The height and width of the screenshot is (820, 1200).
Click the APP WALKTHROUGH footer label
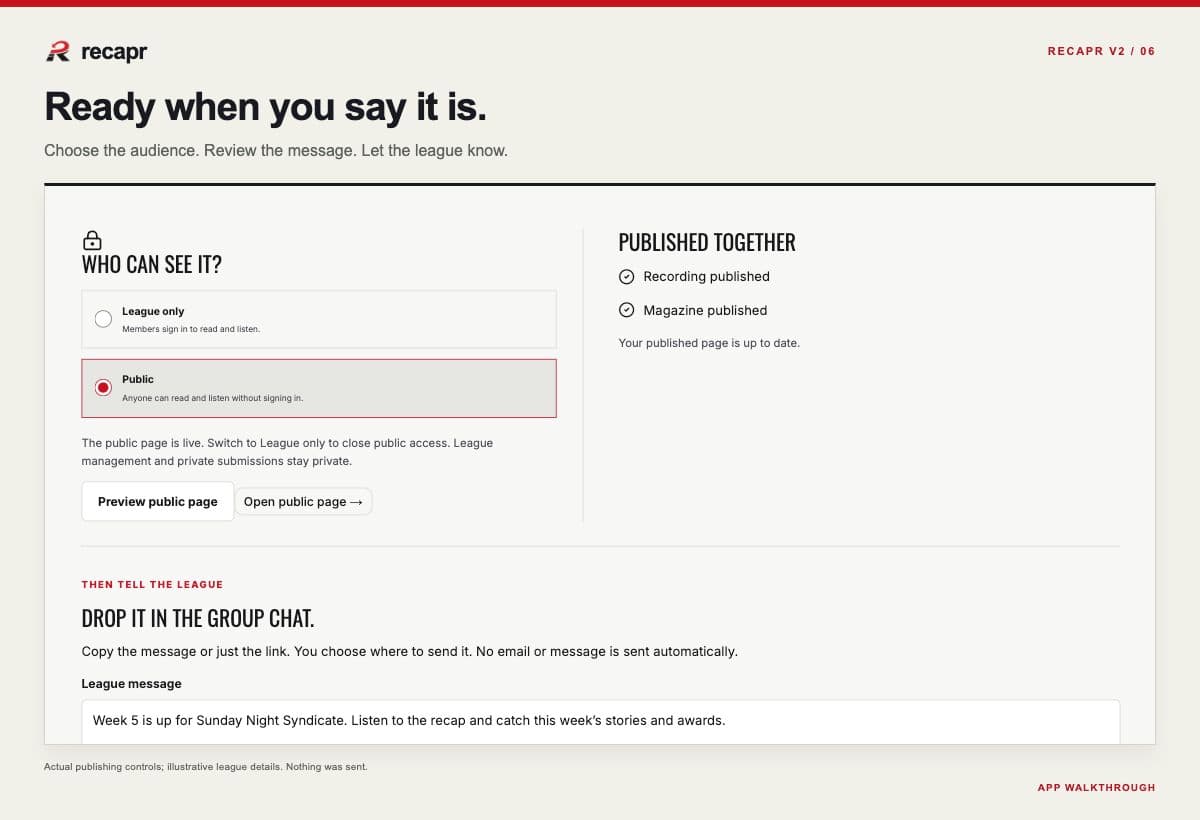click(x=1096, y=787)
